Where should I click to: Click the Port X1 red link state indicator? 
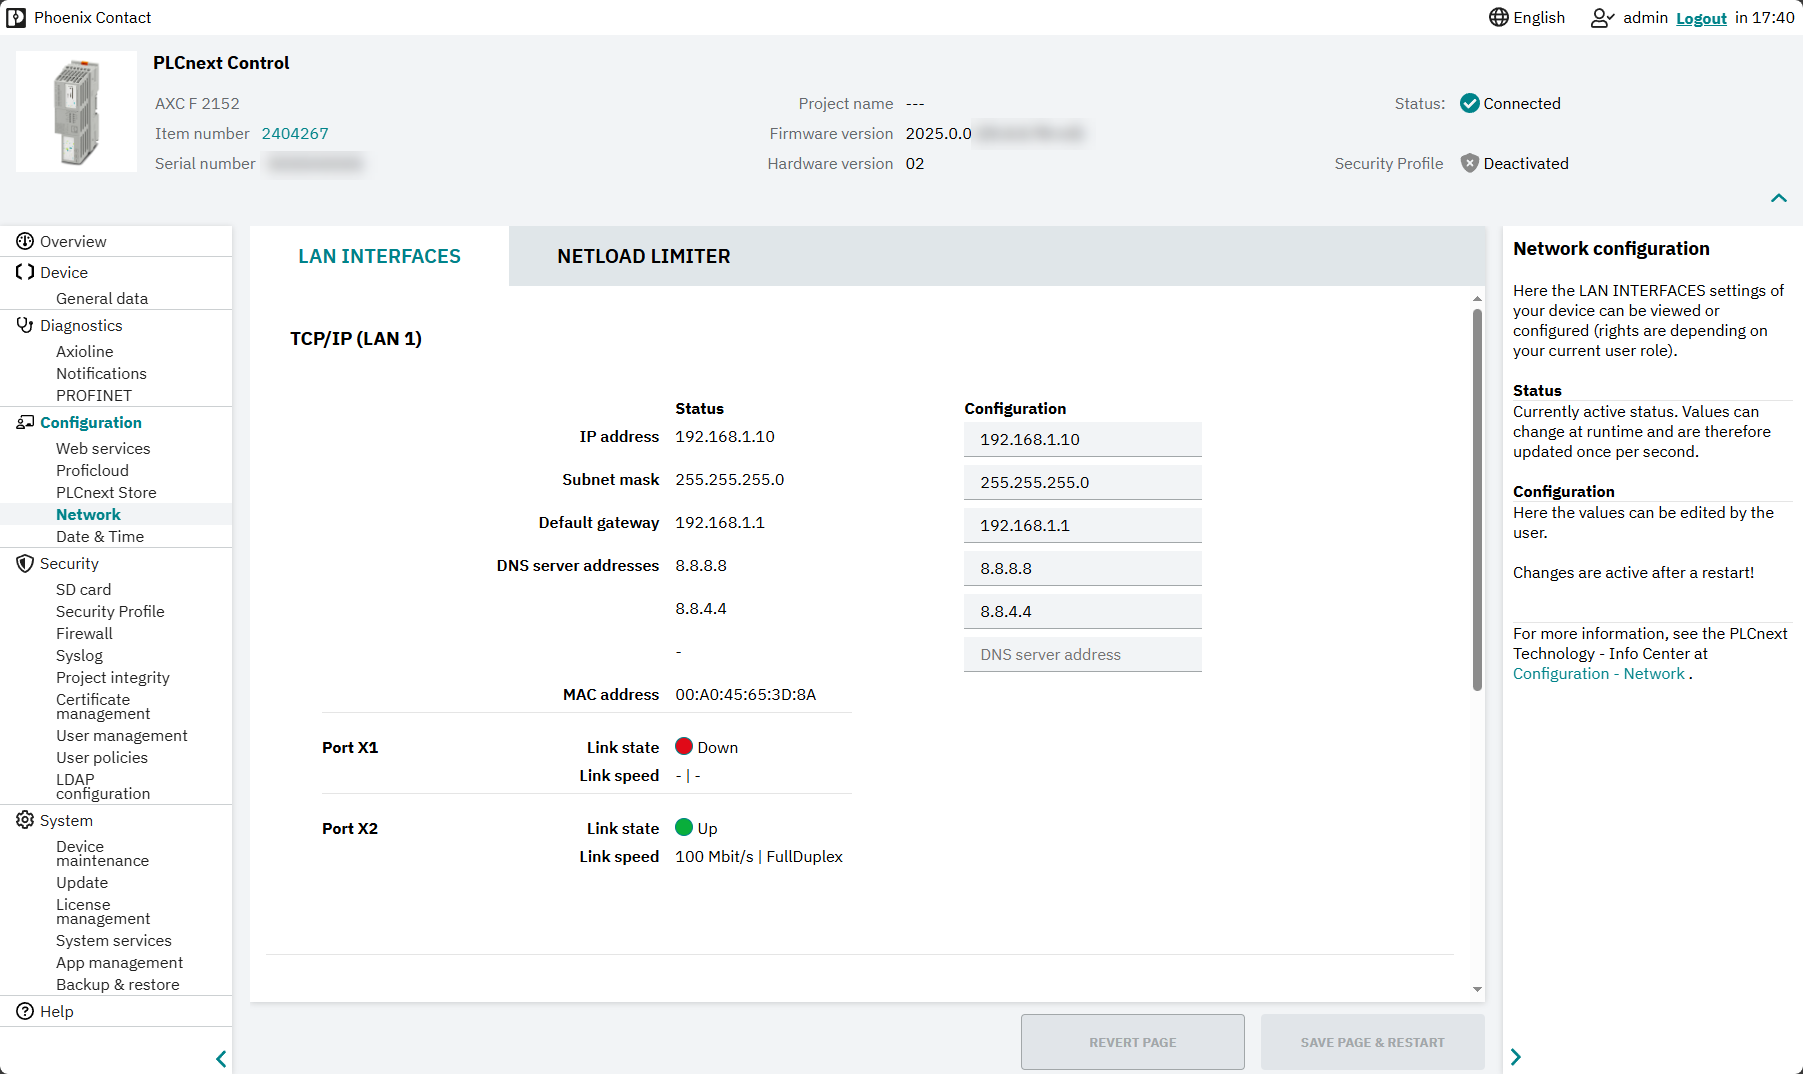684,746
